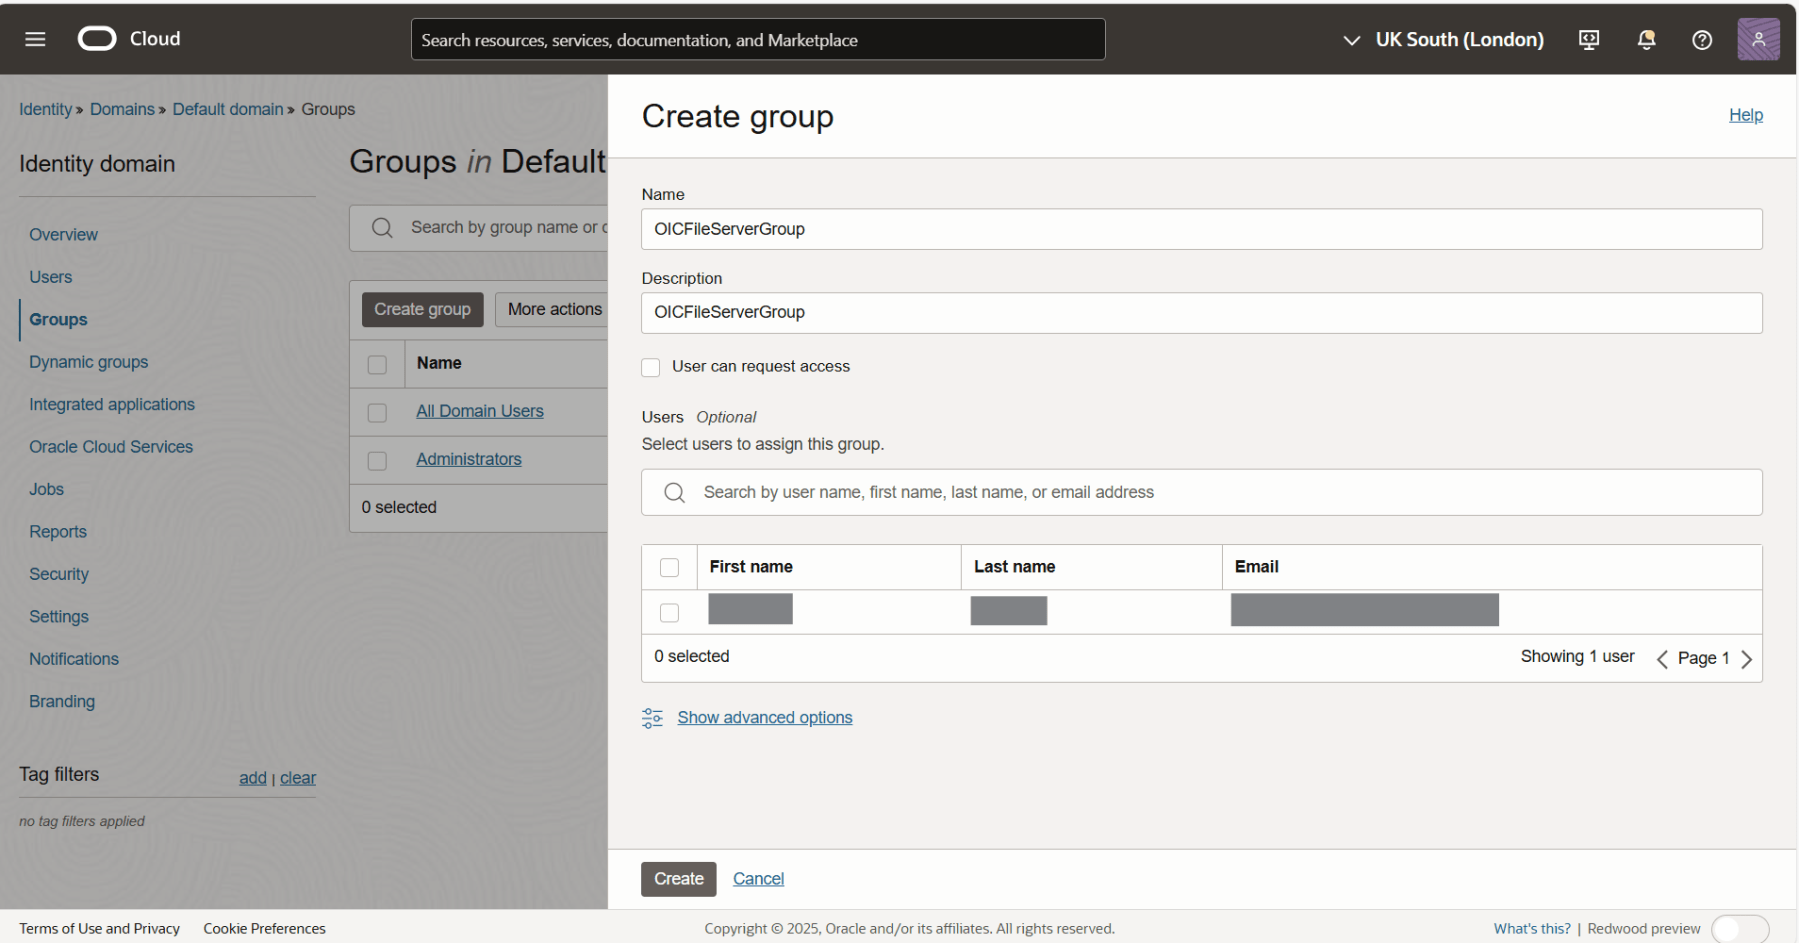Open the user profile avatar menu
The height and width of the screenshot is (943, 1799).
coord(1757,40)
